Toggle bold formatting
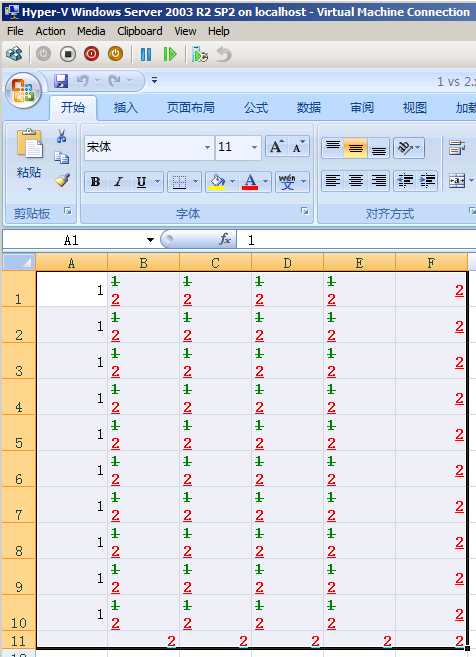 pos(95,182)
